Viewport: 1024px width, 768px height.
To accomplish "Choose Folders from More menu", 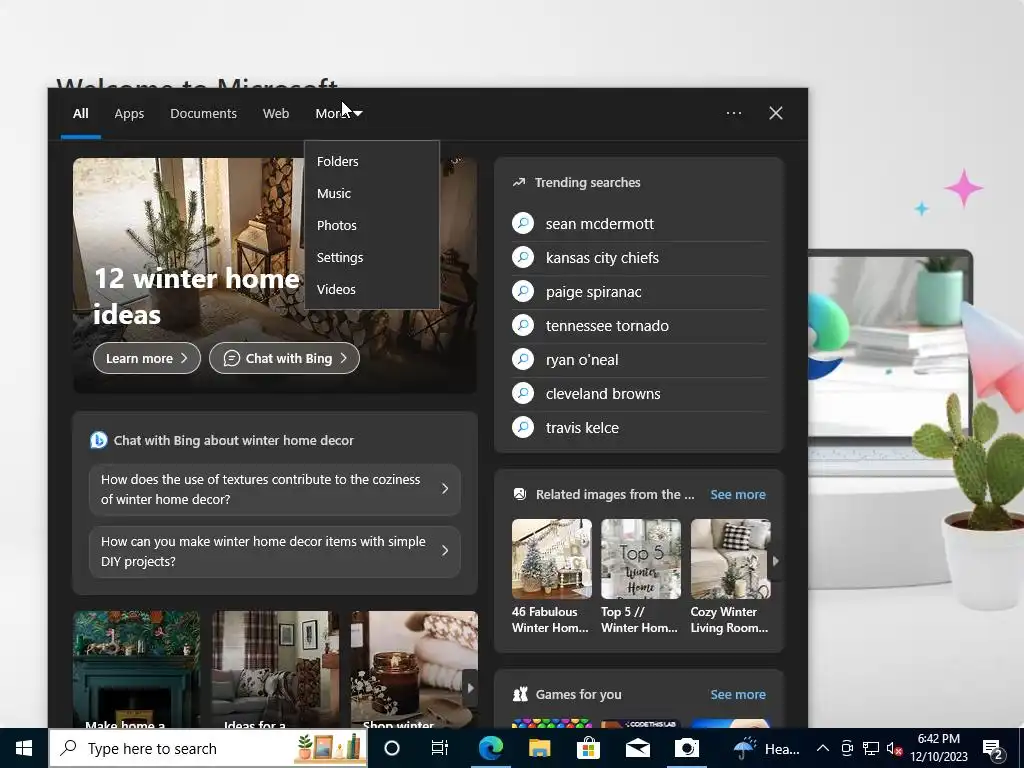I will (372, 161).
